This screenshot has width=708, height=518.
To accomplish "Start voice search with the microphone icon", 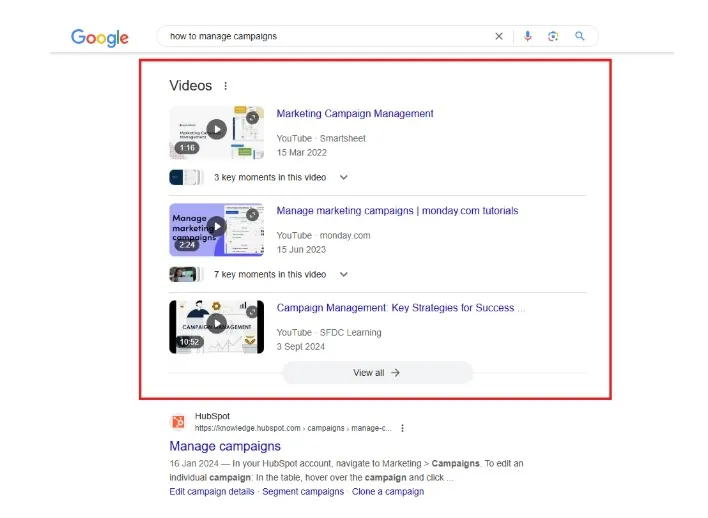I will pyautogui.click(x=527, y=36).
